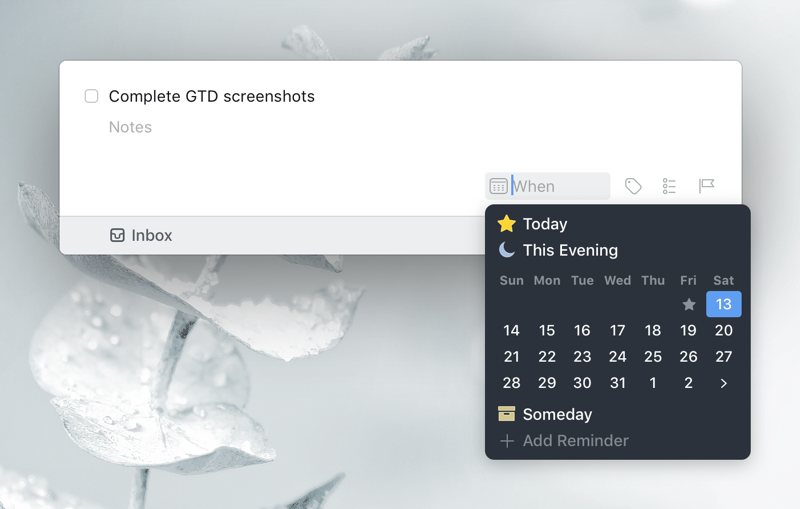The height and width of the screenshot is (509, 800).
Task: Pick date 21 in calendar
Action: 511,357
